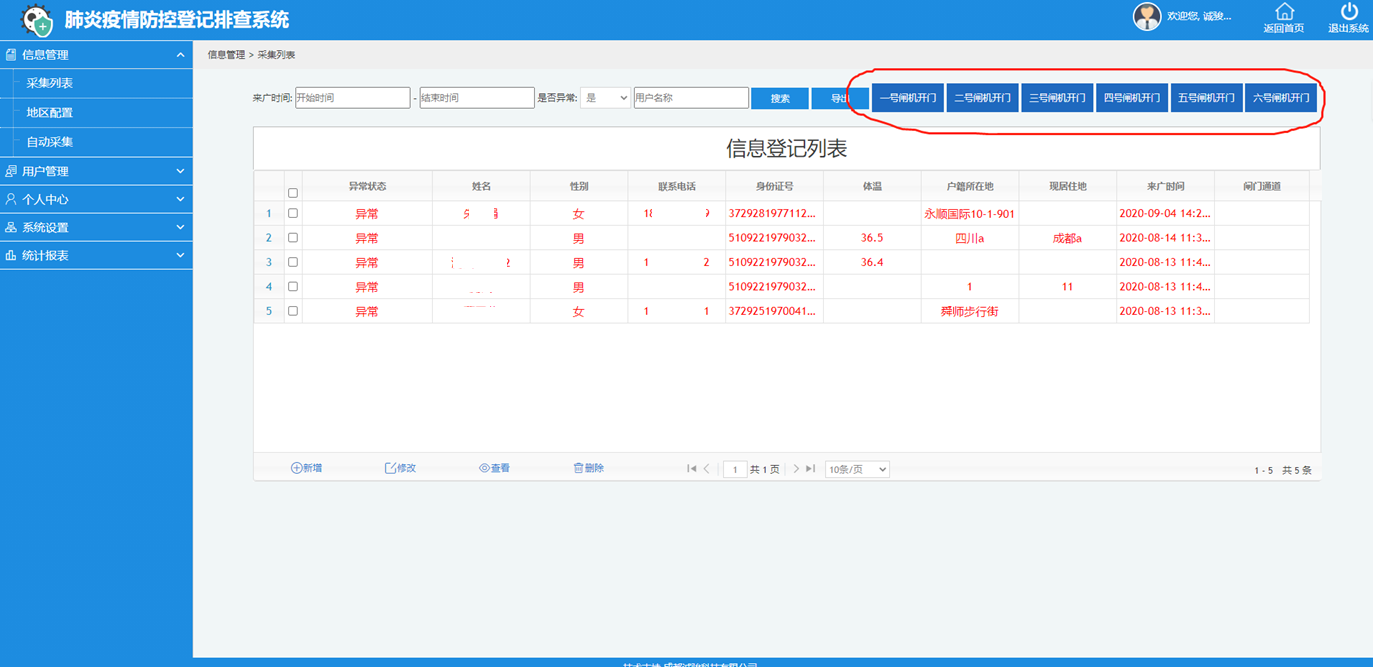Click the 导出 export button

[840, 98]
